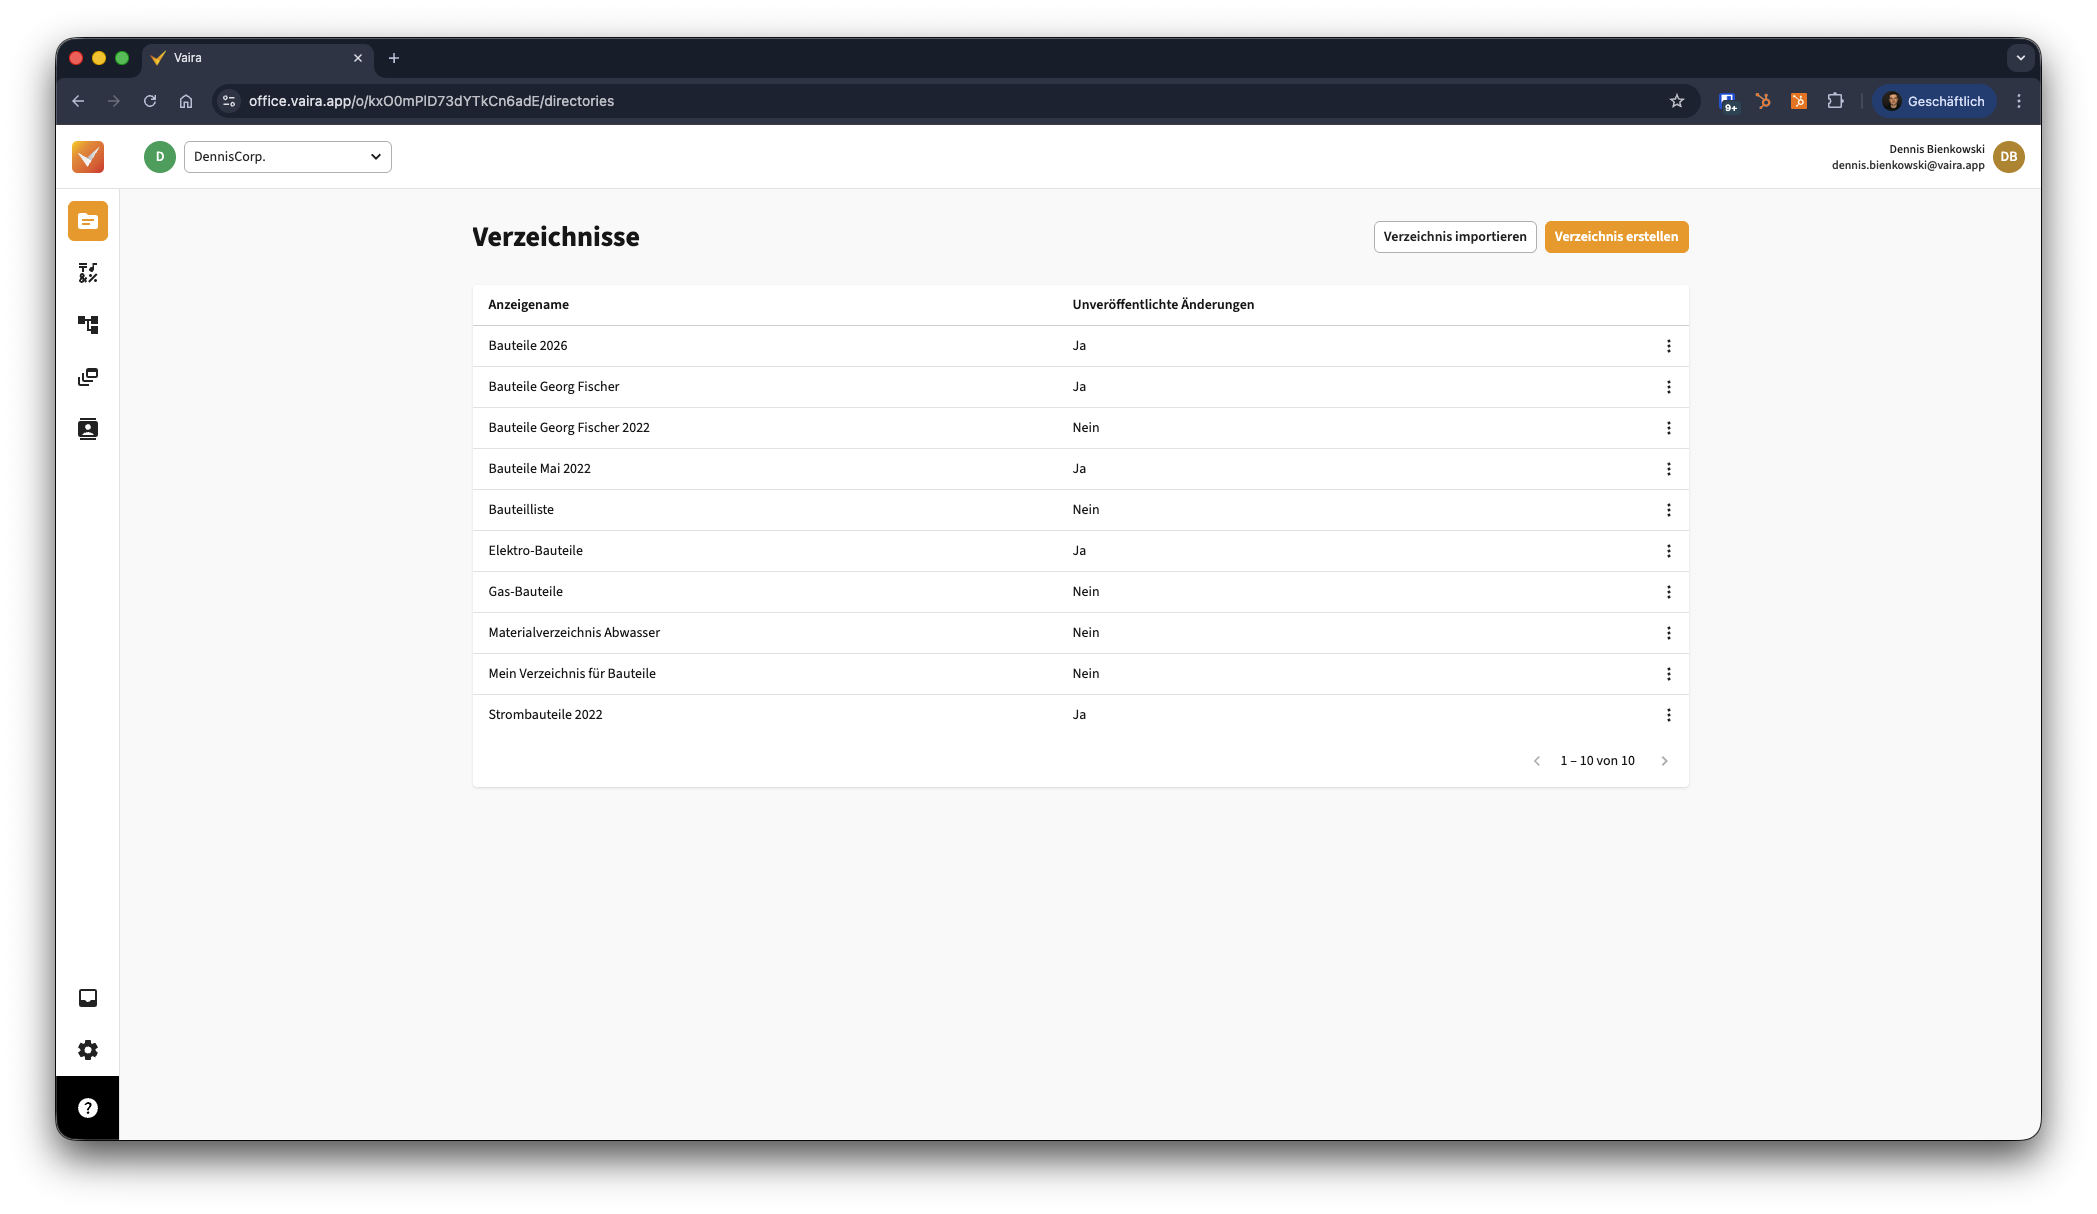
Task: Open the directories icon in sidebar
Action: (88, 221)
